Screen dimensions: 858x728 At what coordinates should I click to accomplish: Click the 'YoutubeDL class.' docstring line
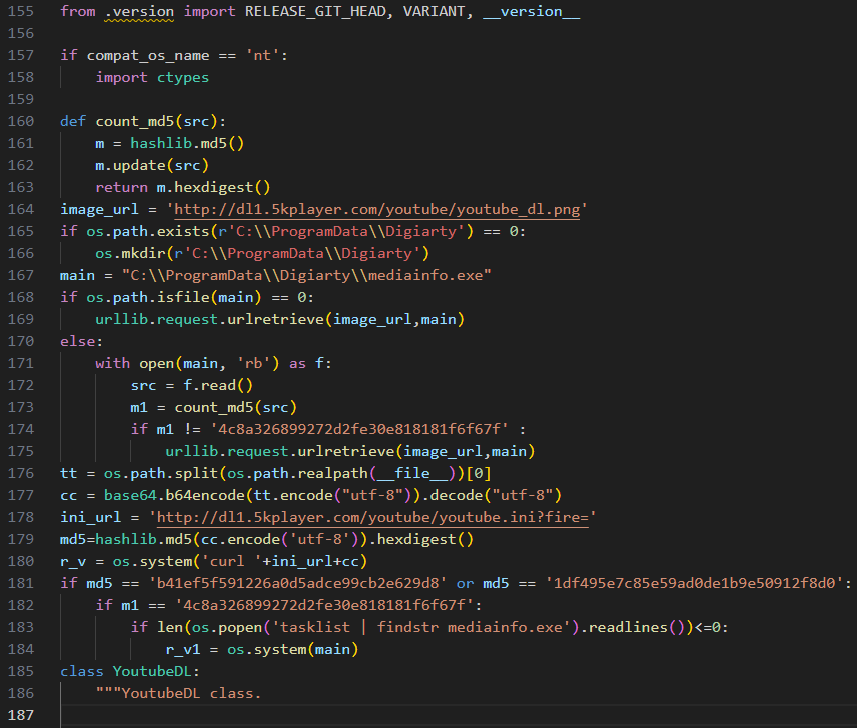(x=178, y=694)
